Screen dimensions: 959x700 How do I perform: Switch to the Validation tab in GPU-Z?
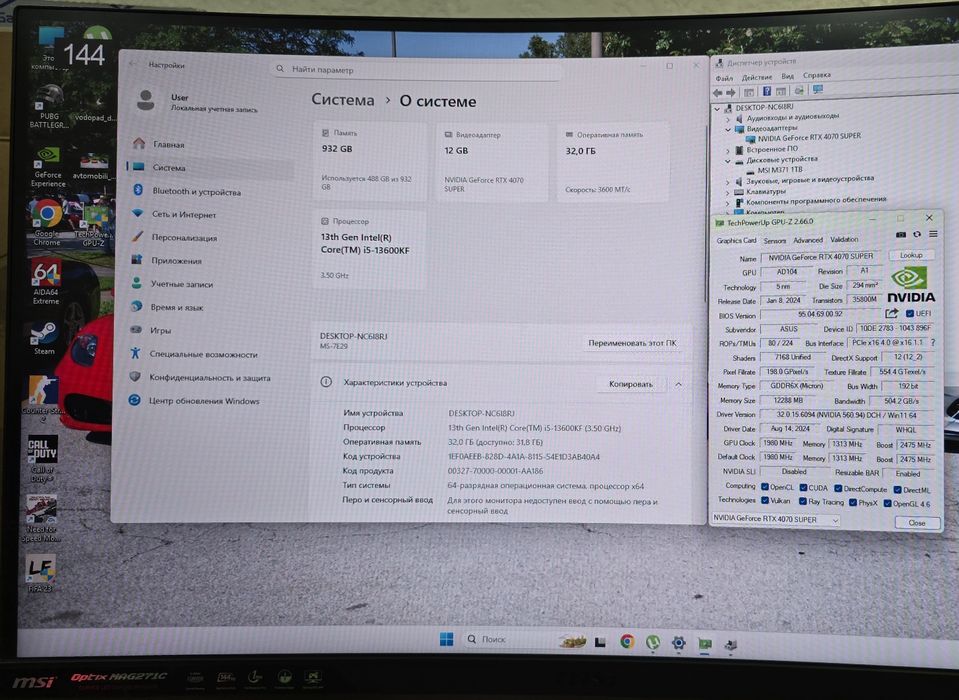pos(844,240)
